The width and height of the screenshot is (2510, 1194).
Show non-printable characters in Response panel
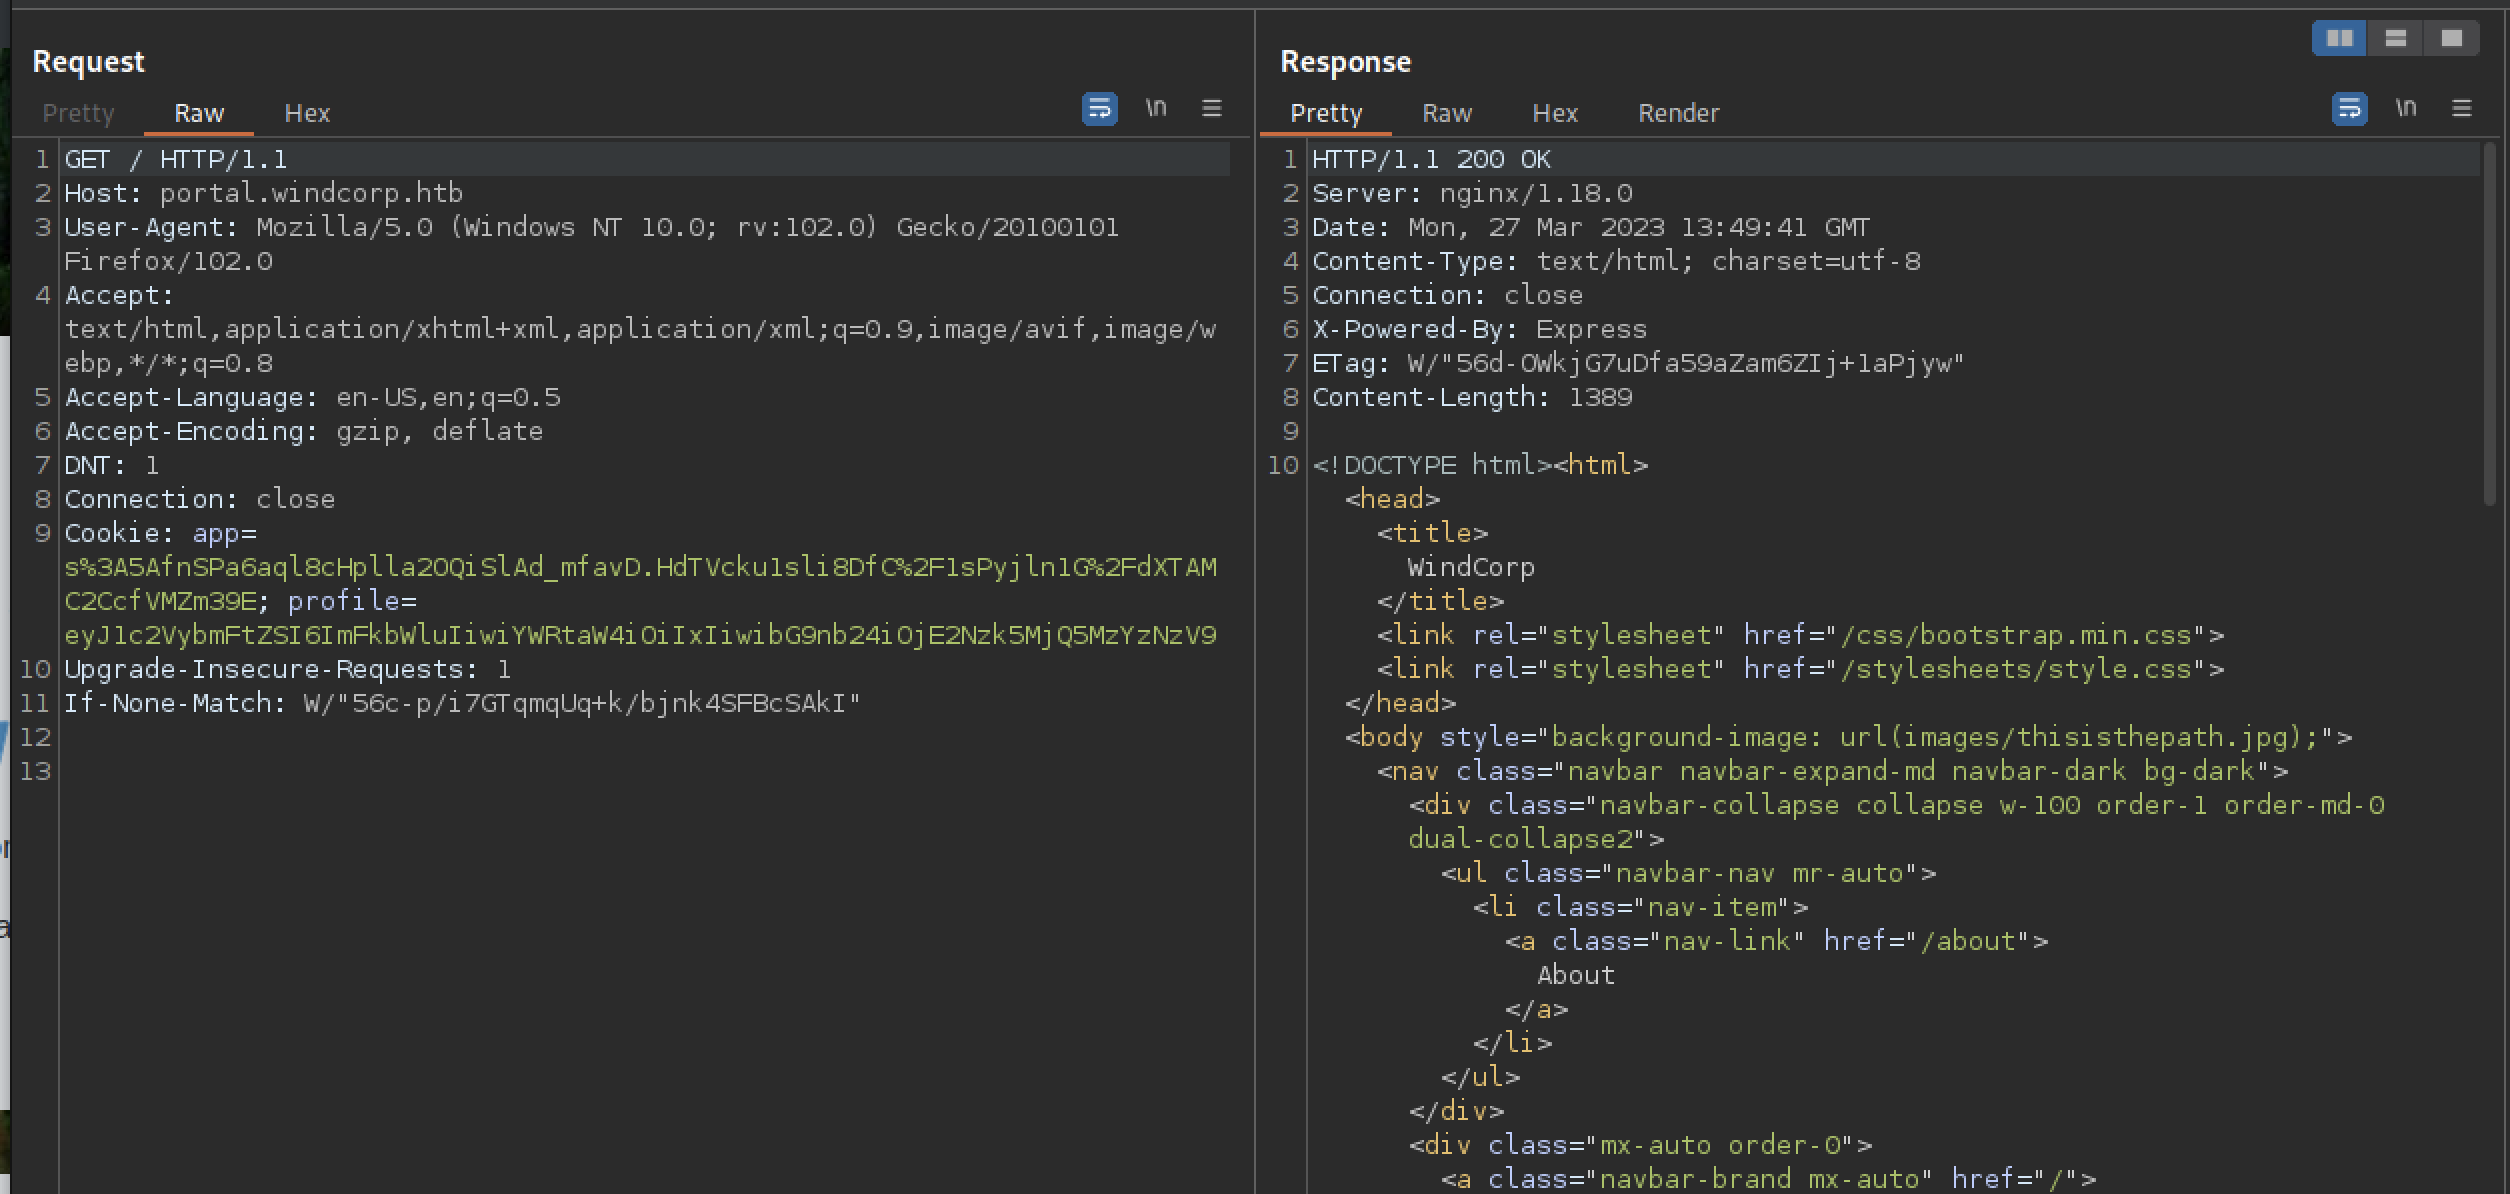coord(2406,108)
